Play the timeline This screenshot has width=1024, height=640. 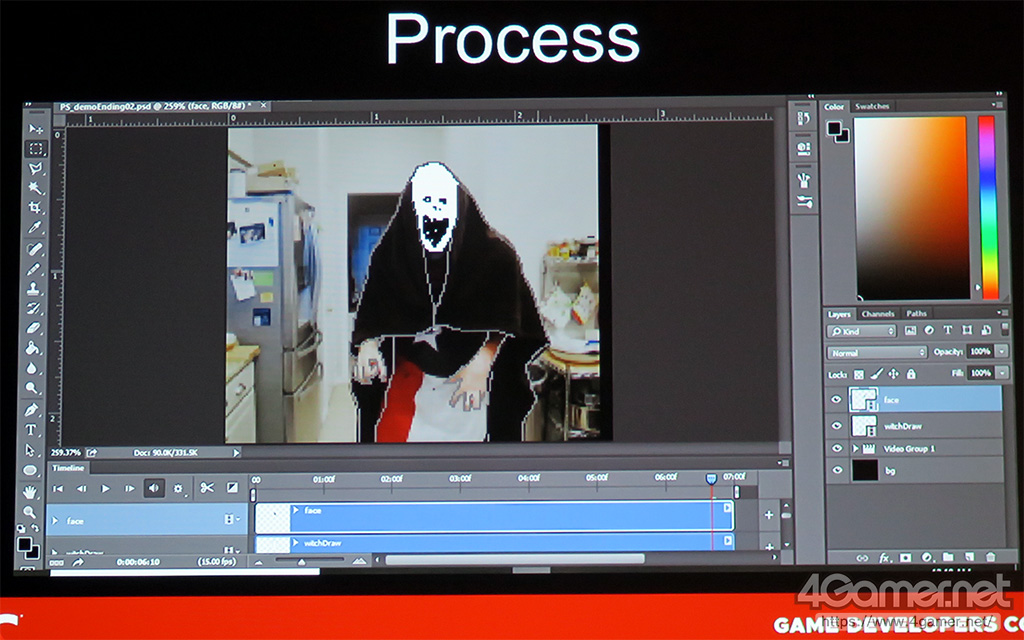[x=106, y=488]
